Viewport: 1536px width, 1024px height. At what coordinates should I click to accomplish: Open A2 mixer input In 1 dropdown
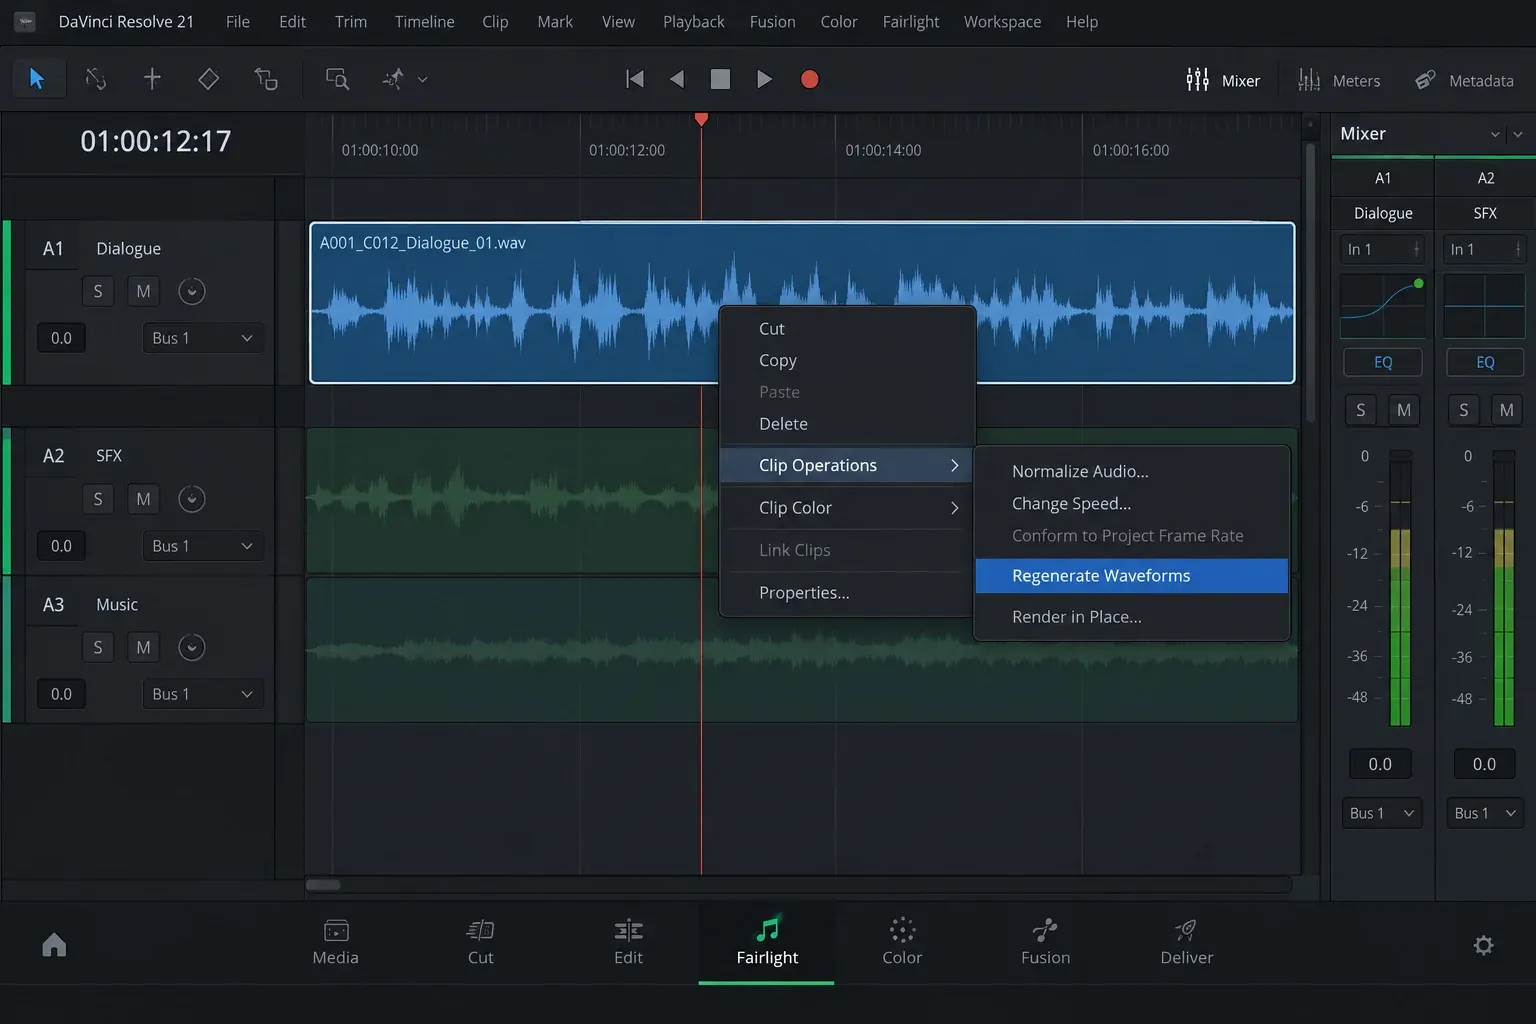click(x=1485, y=249)
